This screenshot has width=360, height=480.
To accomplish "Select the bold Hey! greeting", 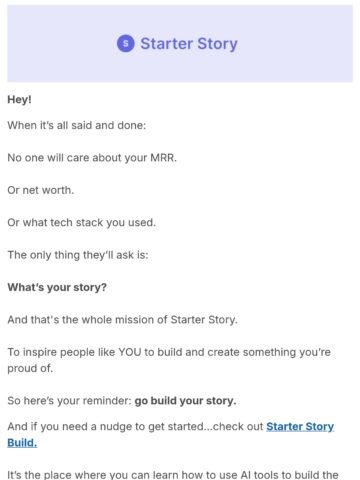I will pyautogui.click(x=19, y=99).
